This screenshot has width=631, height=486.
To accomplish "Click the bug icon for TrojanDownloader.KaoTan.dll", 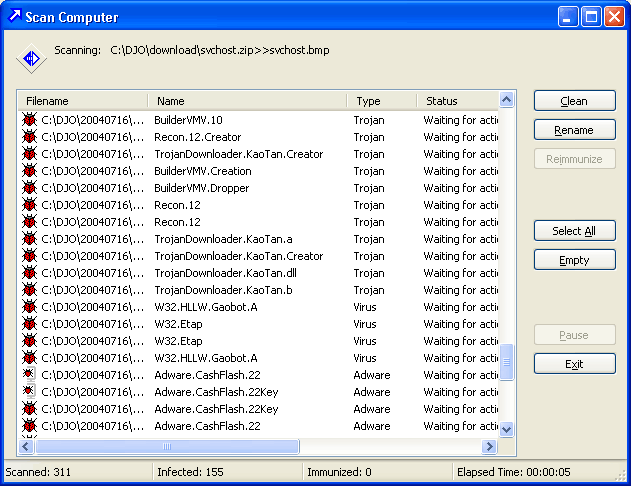I will pyautogui.click(x=29, y=273).
